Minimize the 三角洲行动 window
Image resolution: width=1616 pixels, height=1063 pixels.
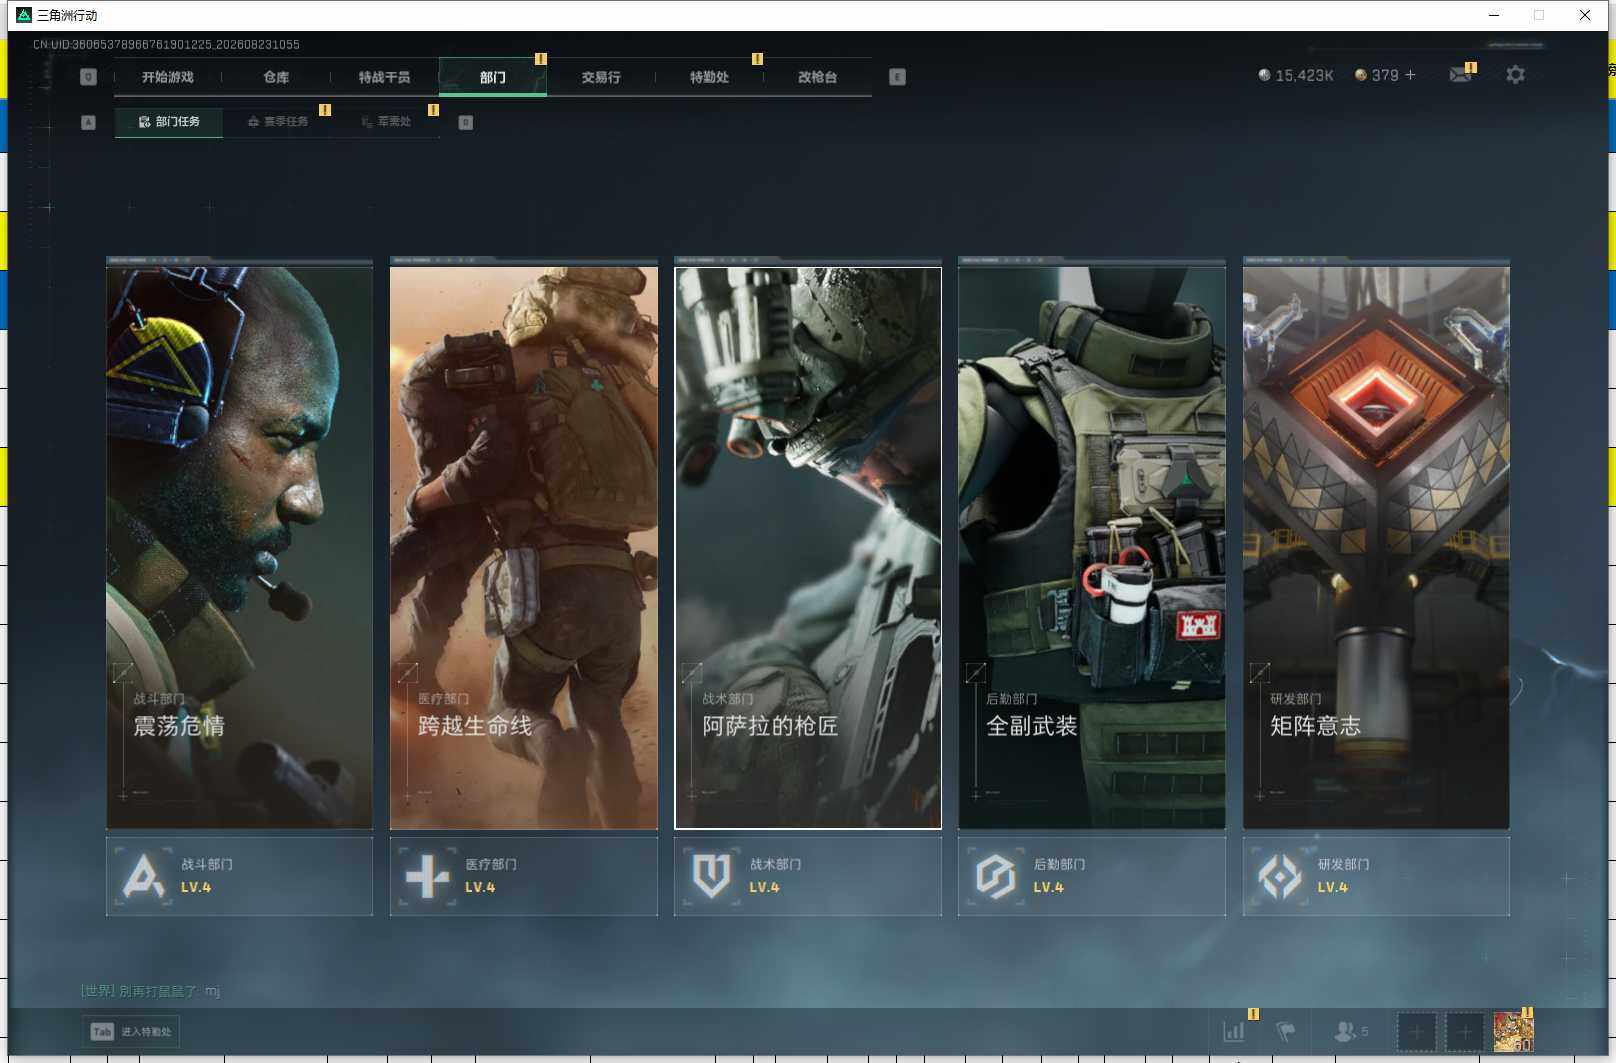1494,15
